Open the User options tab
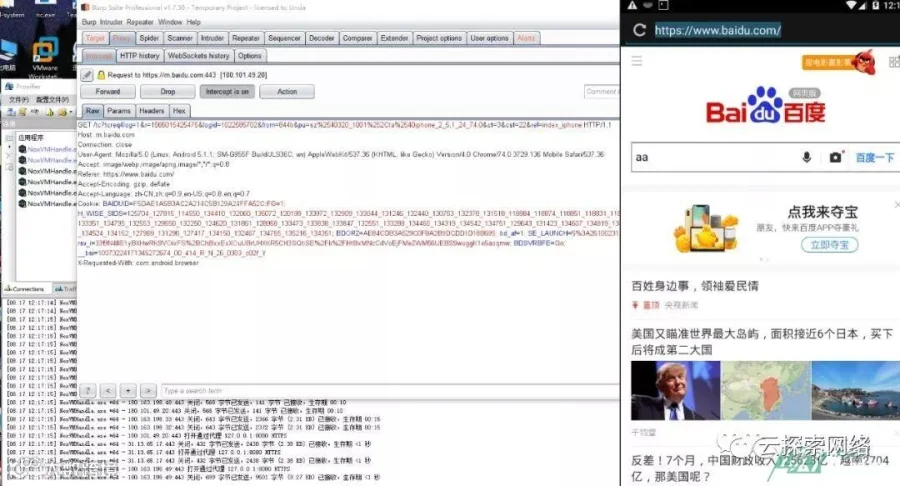Image resolution: width=900 pixels, height=486 pixels. click(490, 38)
